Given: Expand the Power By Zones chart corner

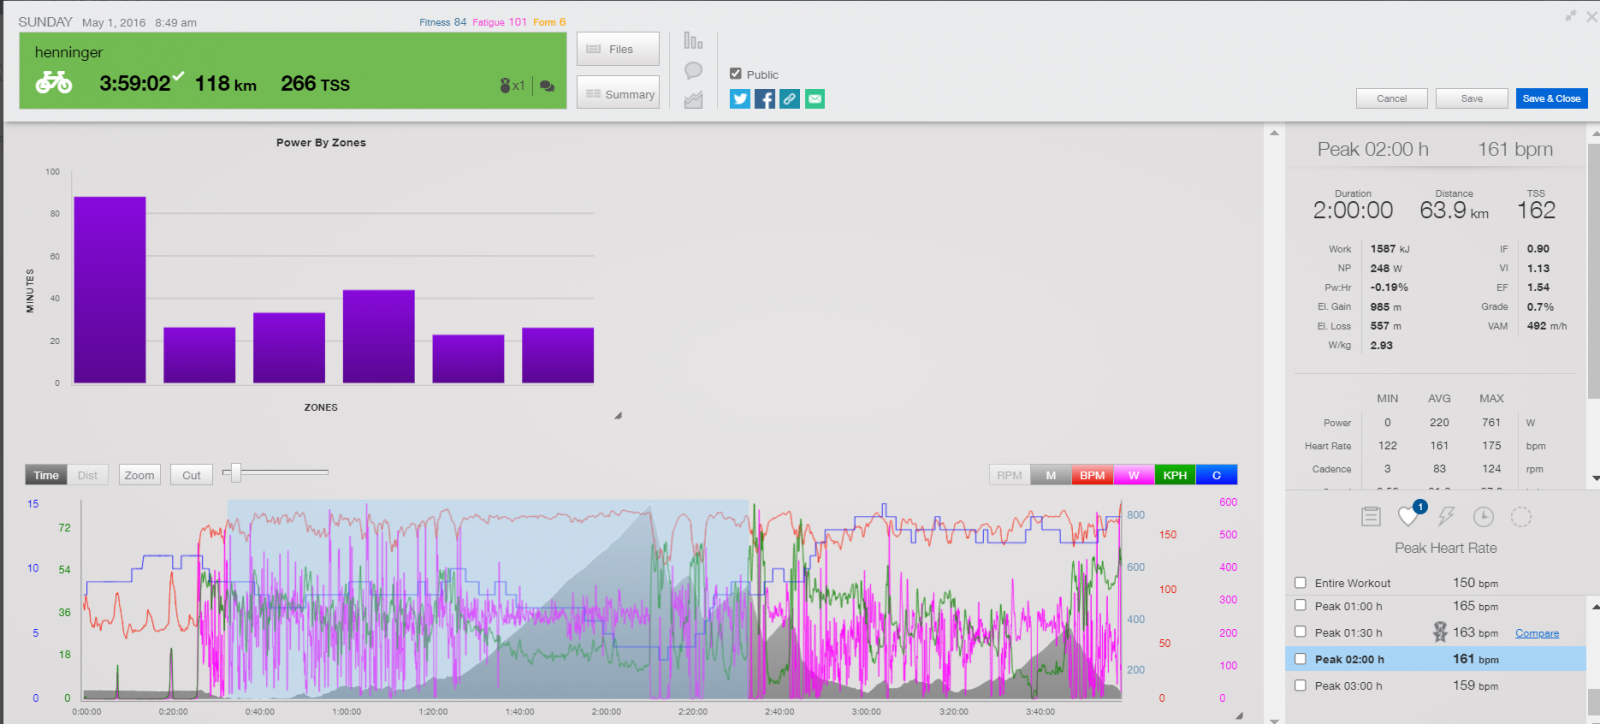Looking at the screenshot, I should (x=618, y=415).
